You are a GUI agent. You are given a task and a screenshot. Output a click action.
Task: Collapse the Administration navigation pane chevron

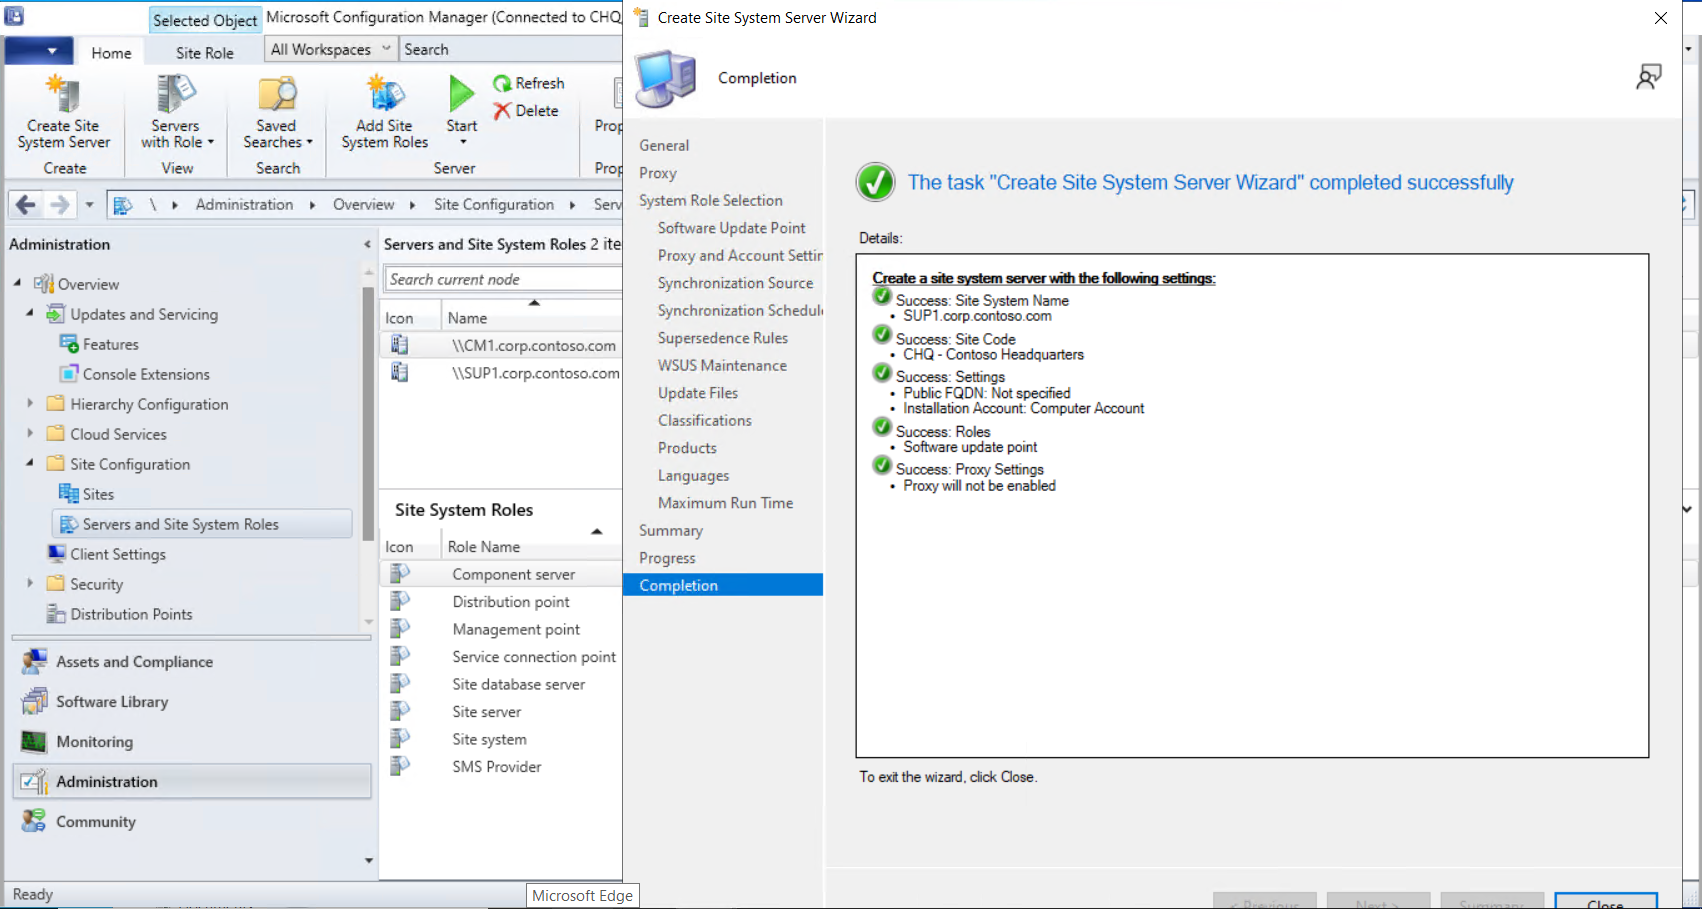pyautogui.click(x=367, y=244)
